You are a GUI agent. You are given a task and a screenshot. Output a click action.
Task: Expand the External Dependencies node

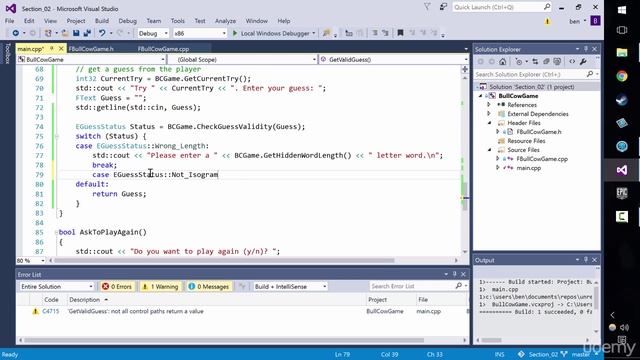pyautogui.click(x=489, y=114)
